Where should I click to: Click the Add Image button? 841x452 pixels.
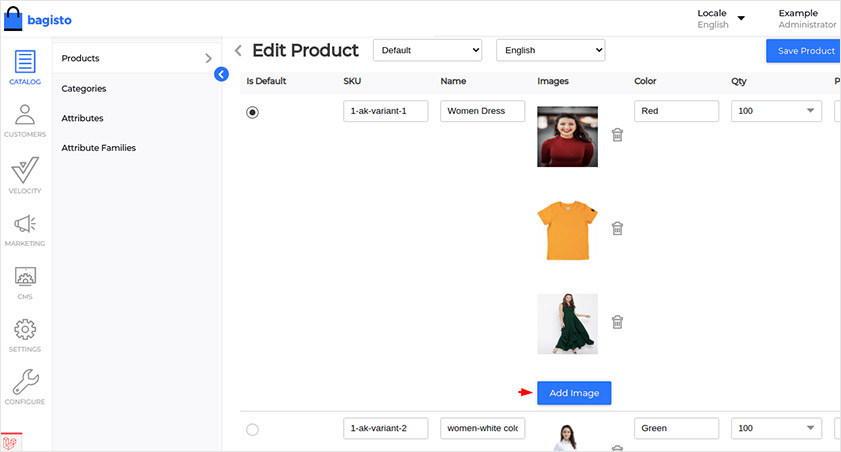click(574, 393)
